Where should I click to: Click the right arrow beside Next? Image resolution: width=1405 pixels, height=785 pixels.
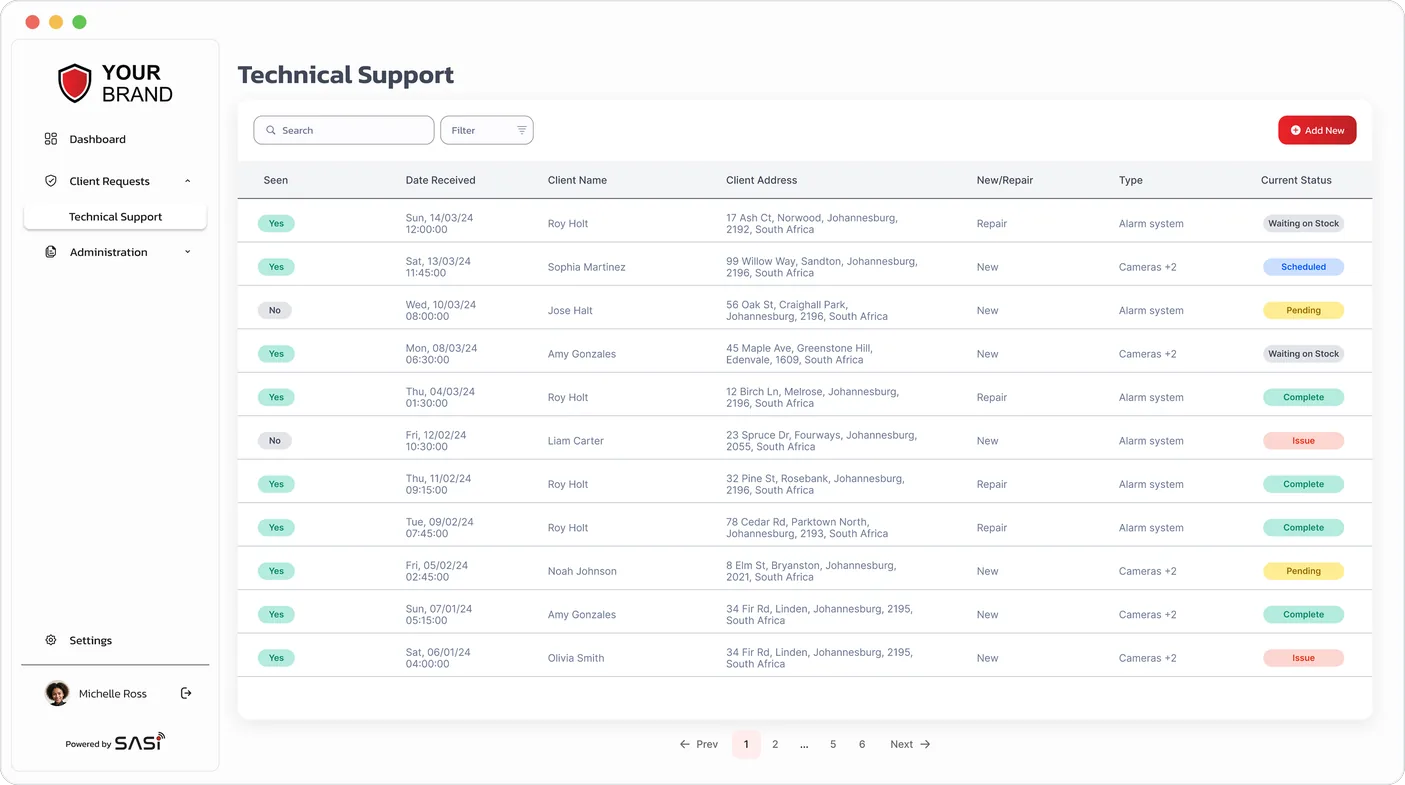[x=925, y=744]
